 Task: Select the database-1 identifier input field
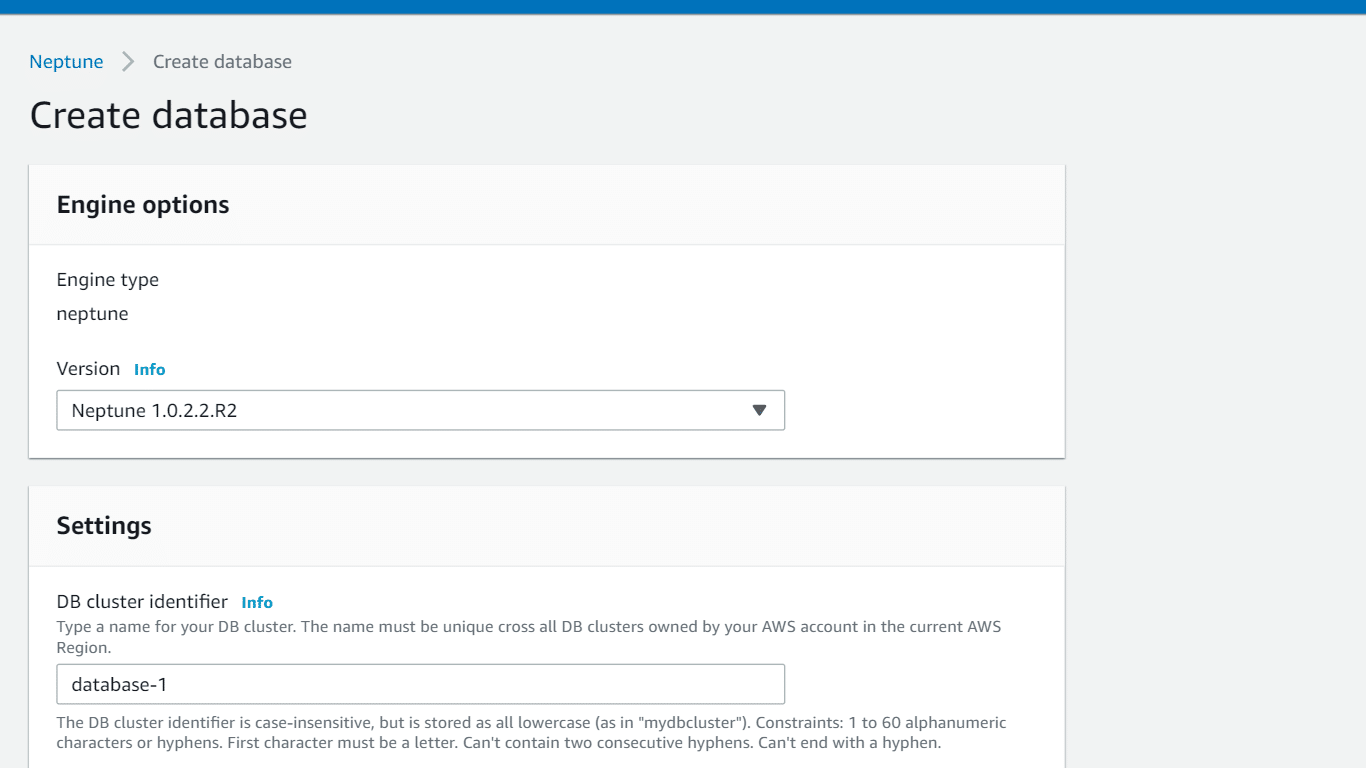coord(420,684)
